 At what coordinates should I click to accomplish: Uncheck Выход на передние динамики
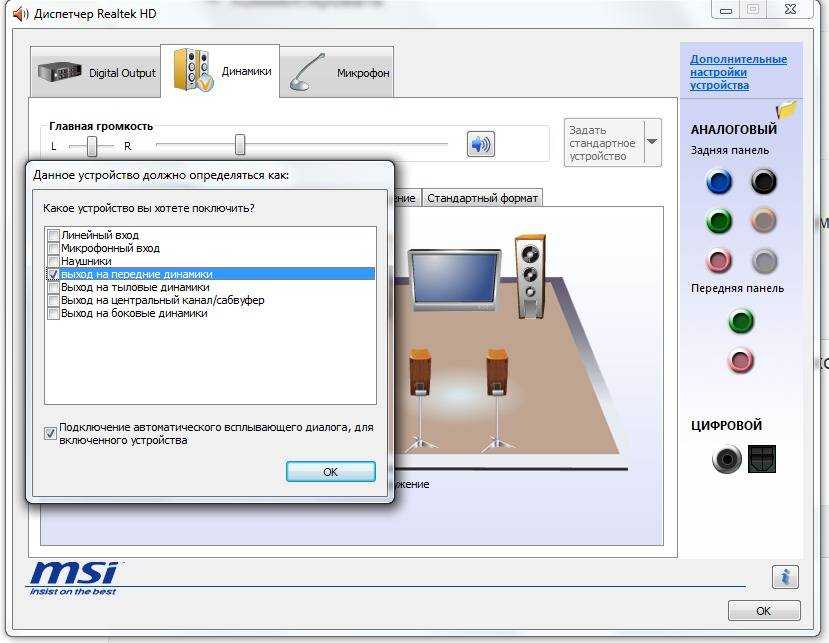(x=53, y=274)
